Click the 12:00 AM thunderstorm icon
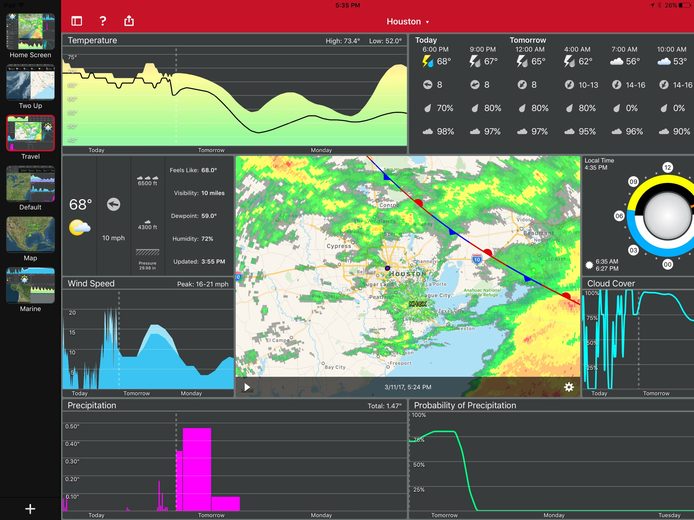Viewport: 694px width, 520px height. click(522, 62)
